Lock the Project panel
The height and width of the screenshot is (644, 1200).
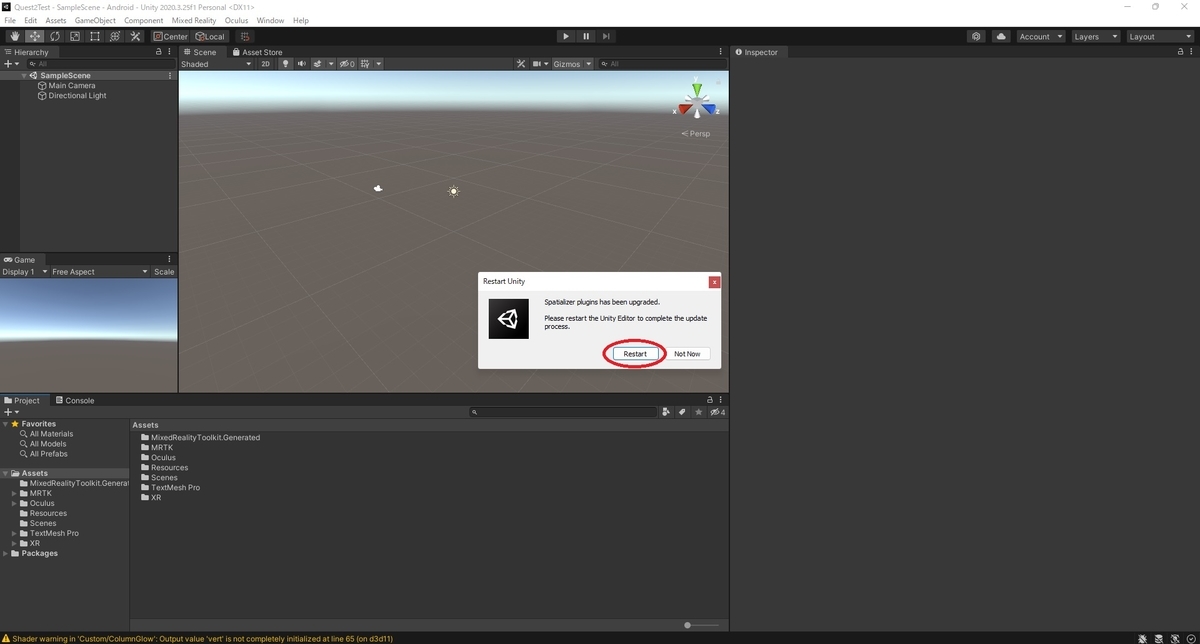pos(710,400)
